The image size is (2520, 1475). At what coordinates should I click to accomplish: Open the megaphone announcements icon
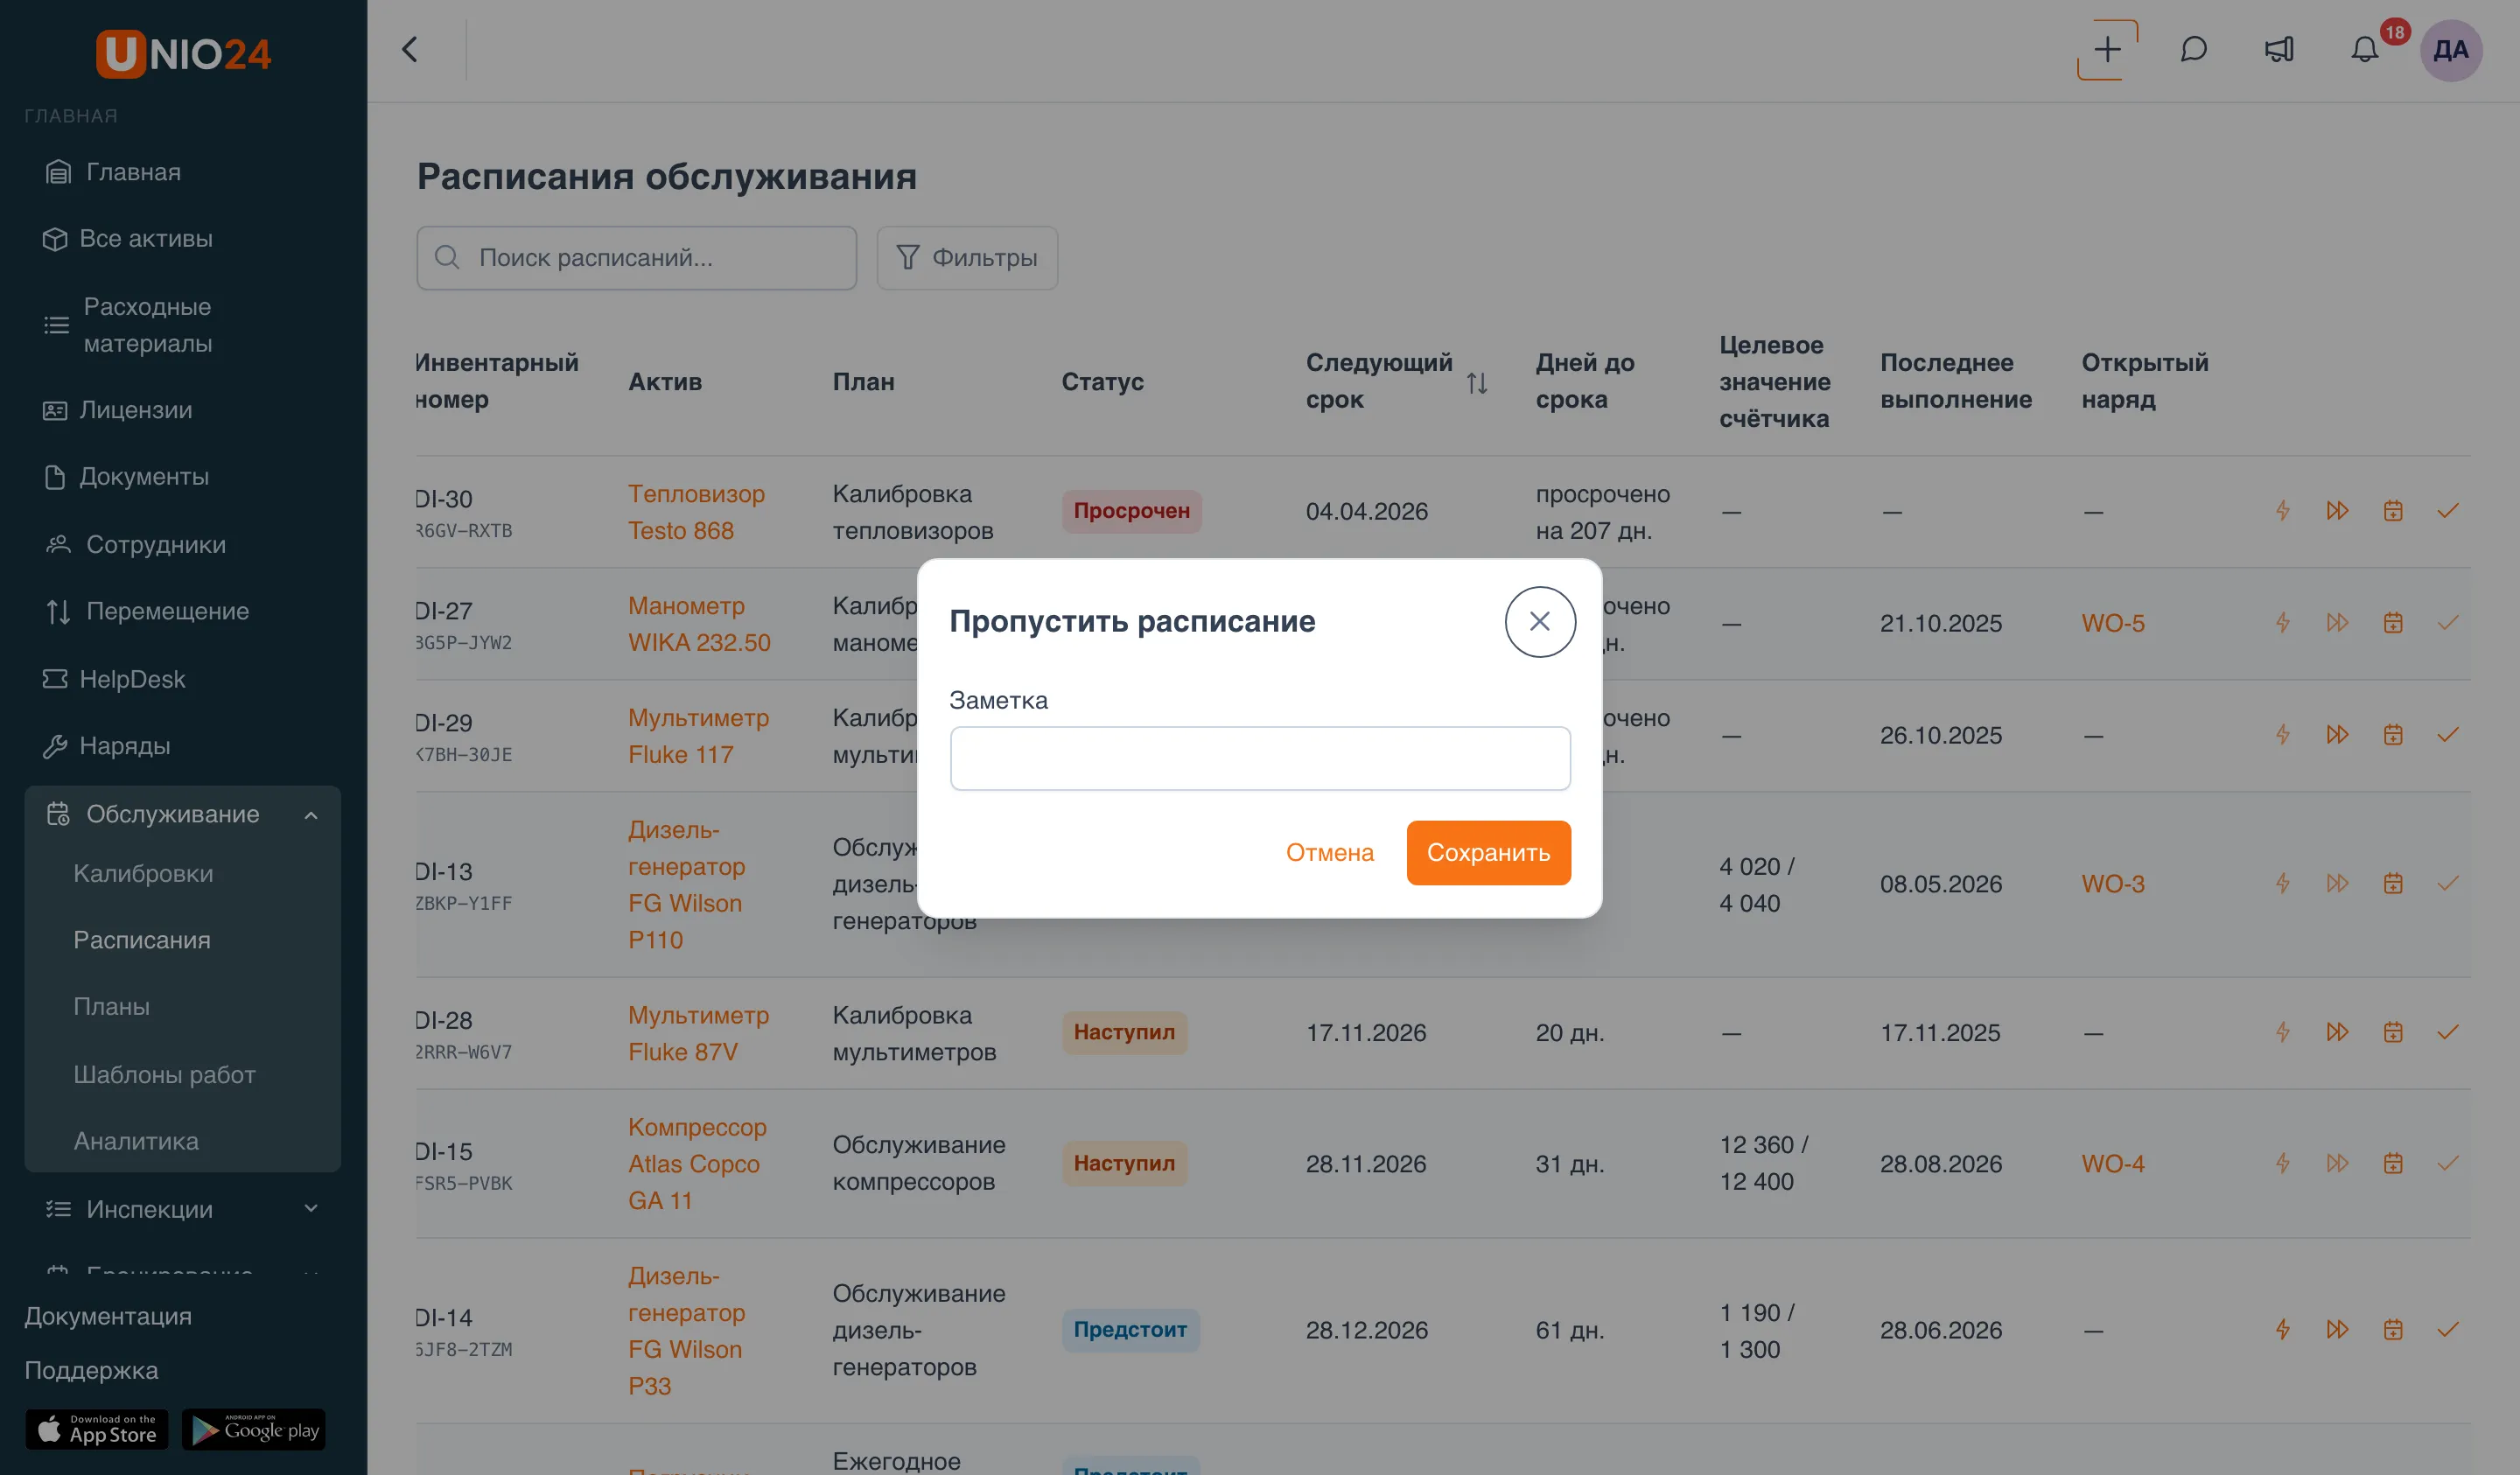point(2279,49)
